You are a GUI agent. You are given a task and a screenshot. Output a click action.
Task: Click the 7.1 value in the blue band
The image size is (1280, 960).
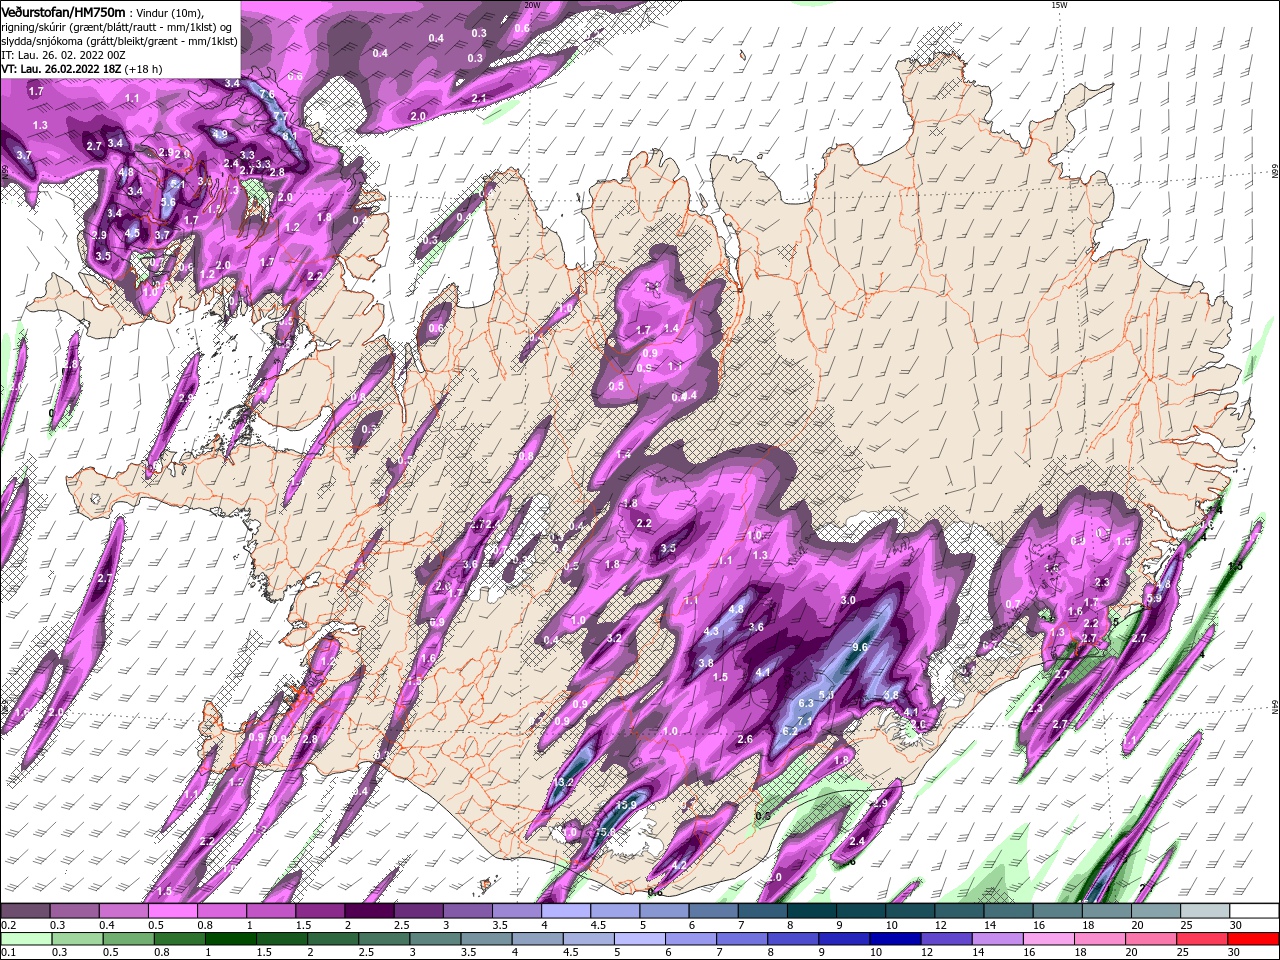(806, 721)
